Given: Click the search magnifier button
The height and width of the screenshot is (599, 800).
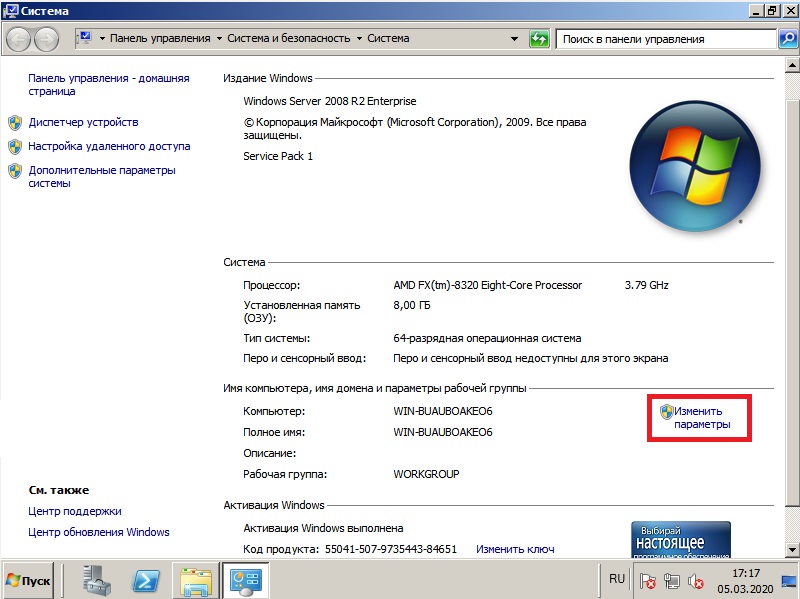Looking at the screenshot, I should click(x=788, y=38).
